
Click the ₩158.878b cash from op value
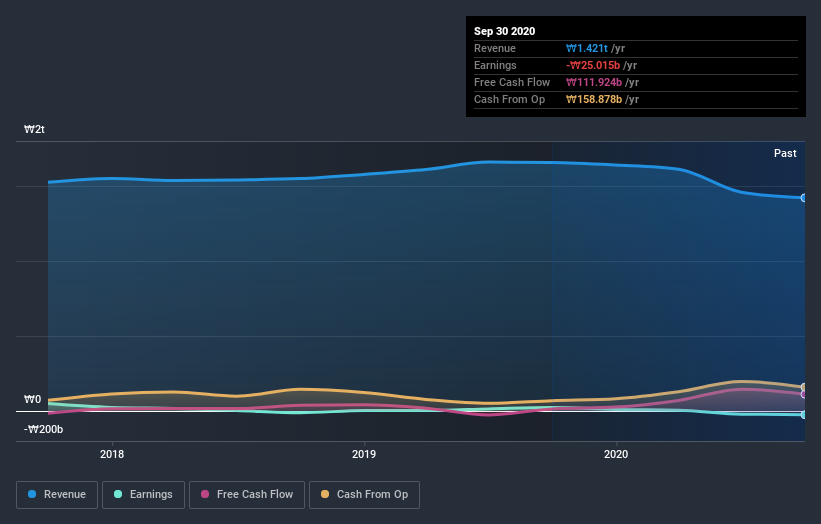click(594, 99)
